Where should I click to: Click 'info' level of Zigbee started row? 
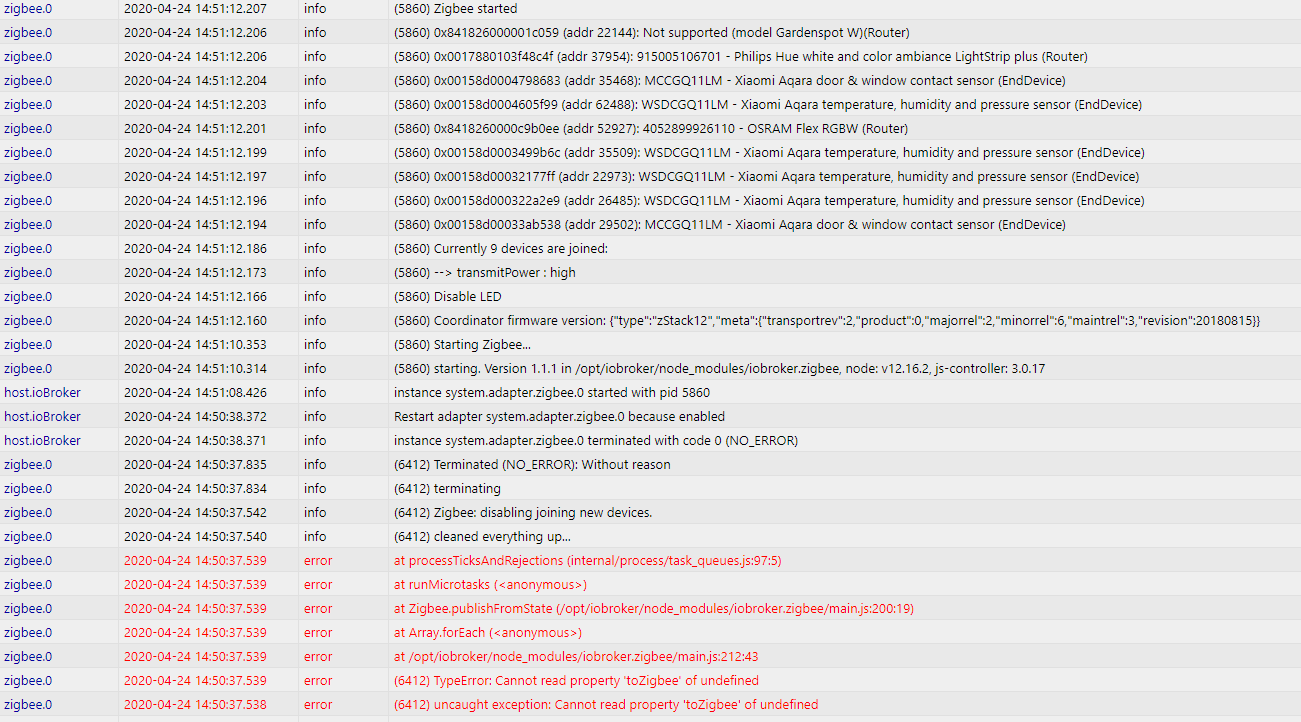315,9
